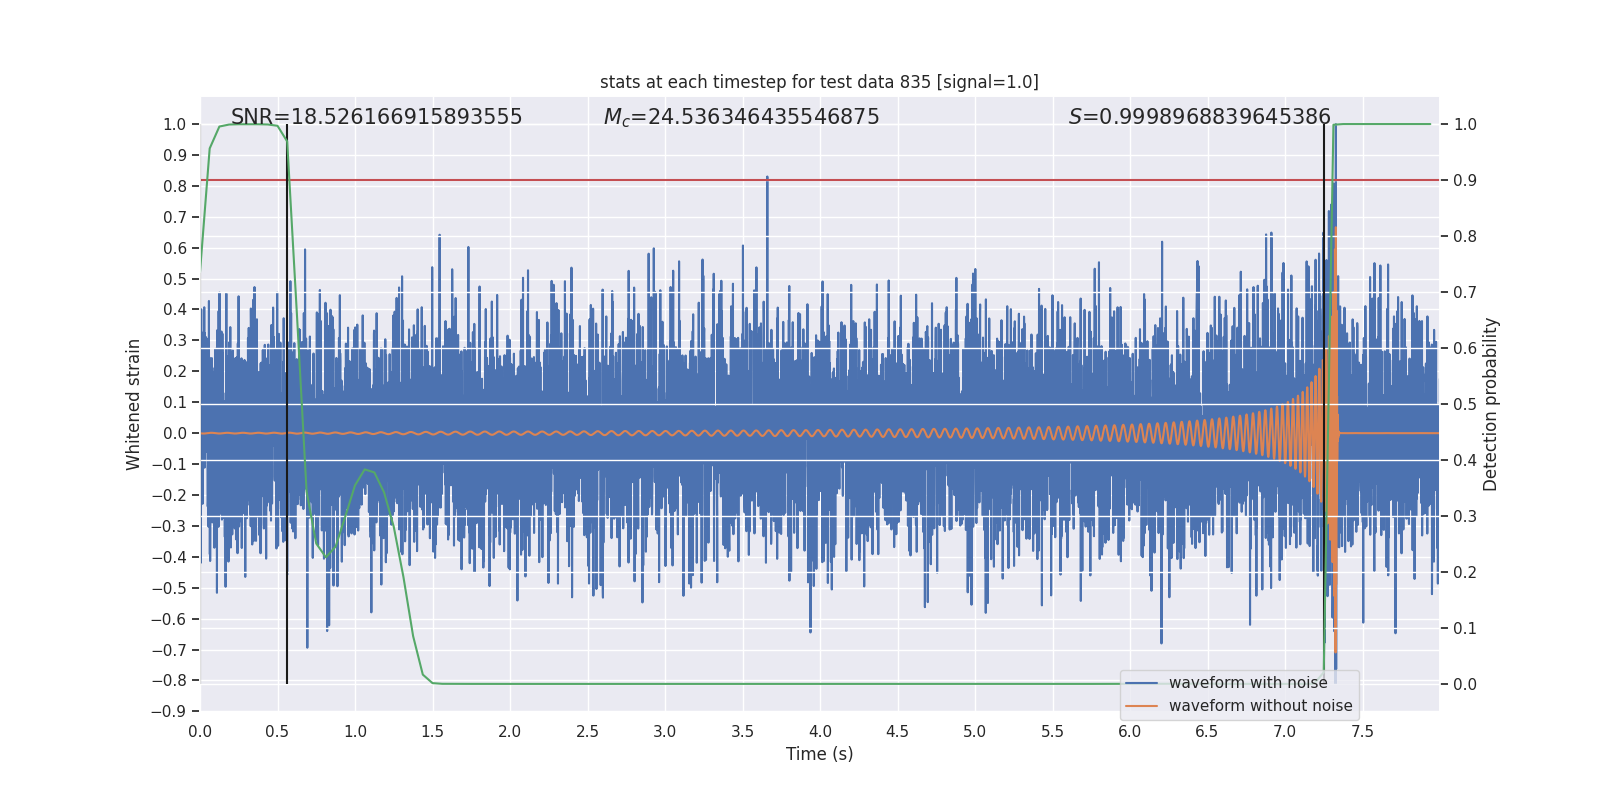The image size is (1600, 800).
Task: Click the 'Time (s)' x-axis label
Action: (x=819, y=754)
